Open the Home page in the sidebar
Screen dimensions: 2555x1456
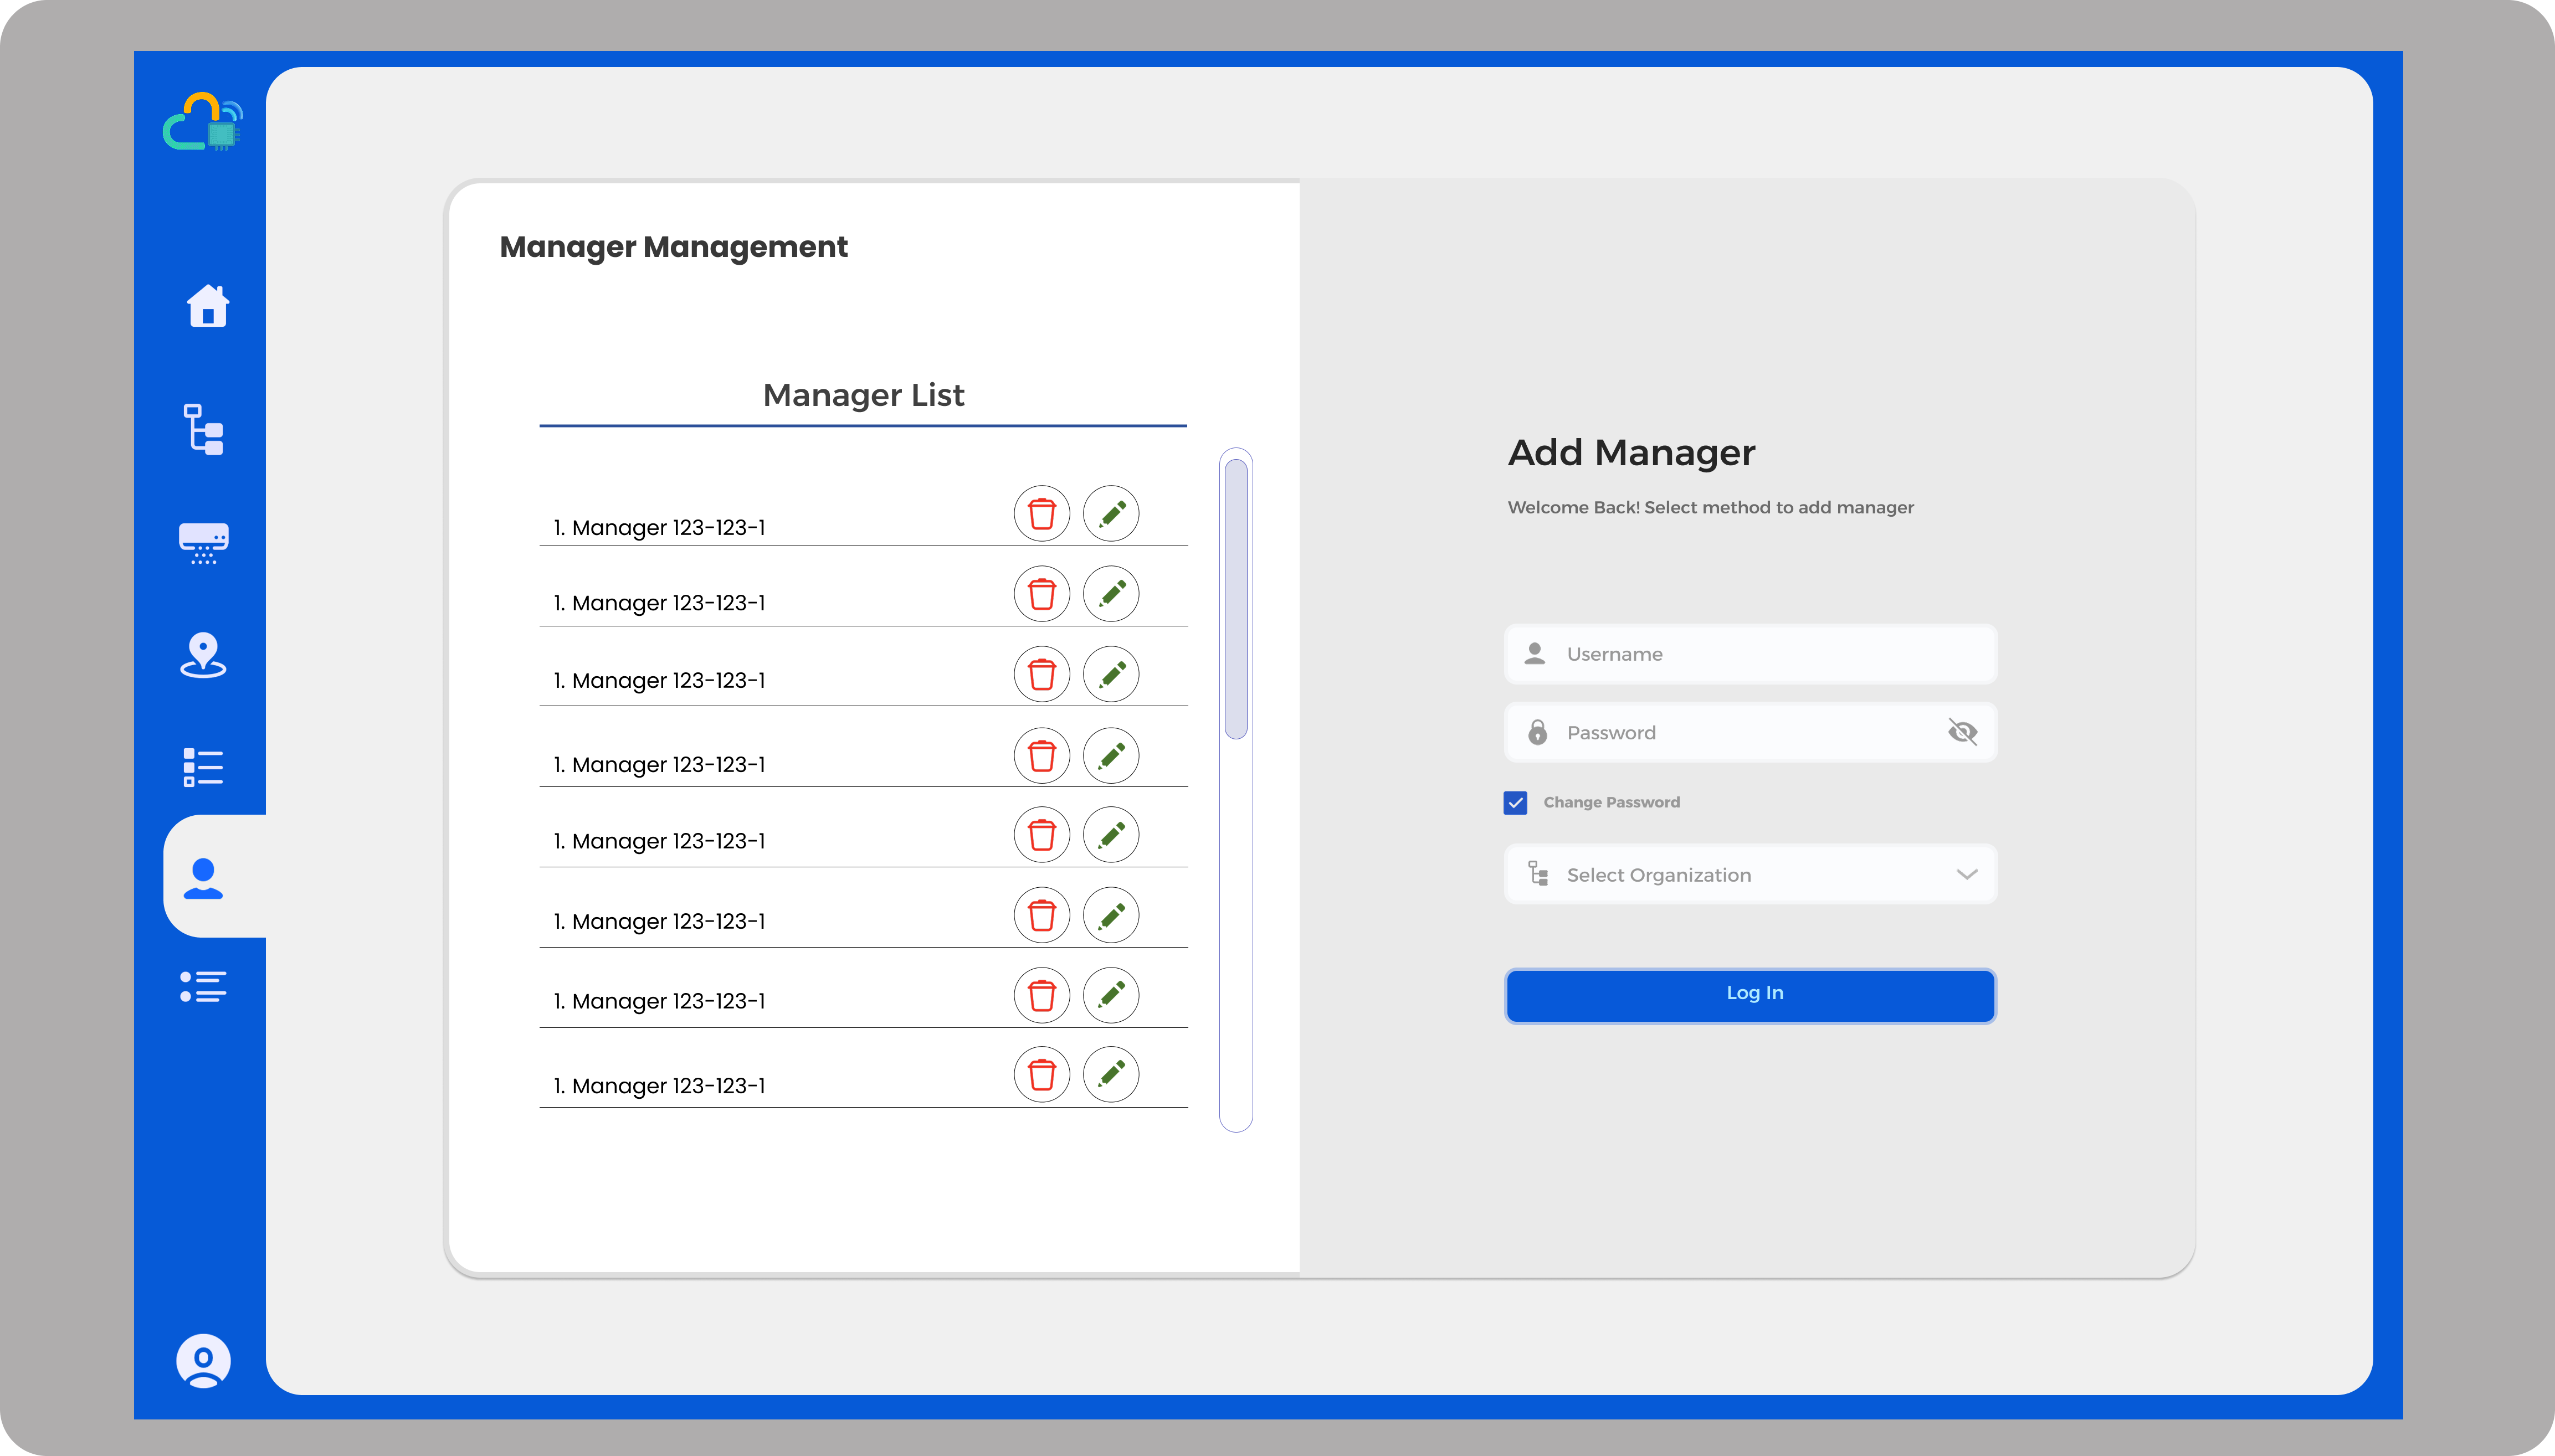pyautogui.click(x=207, y=306)
